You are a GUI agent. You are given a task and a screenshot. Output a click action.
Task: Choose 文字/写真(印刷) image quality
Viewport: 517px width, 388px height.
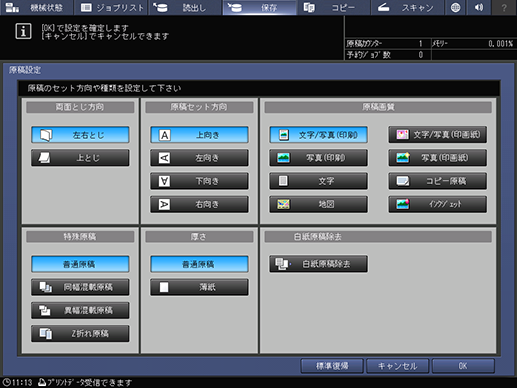319,135
